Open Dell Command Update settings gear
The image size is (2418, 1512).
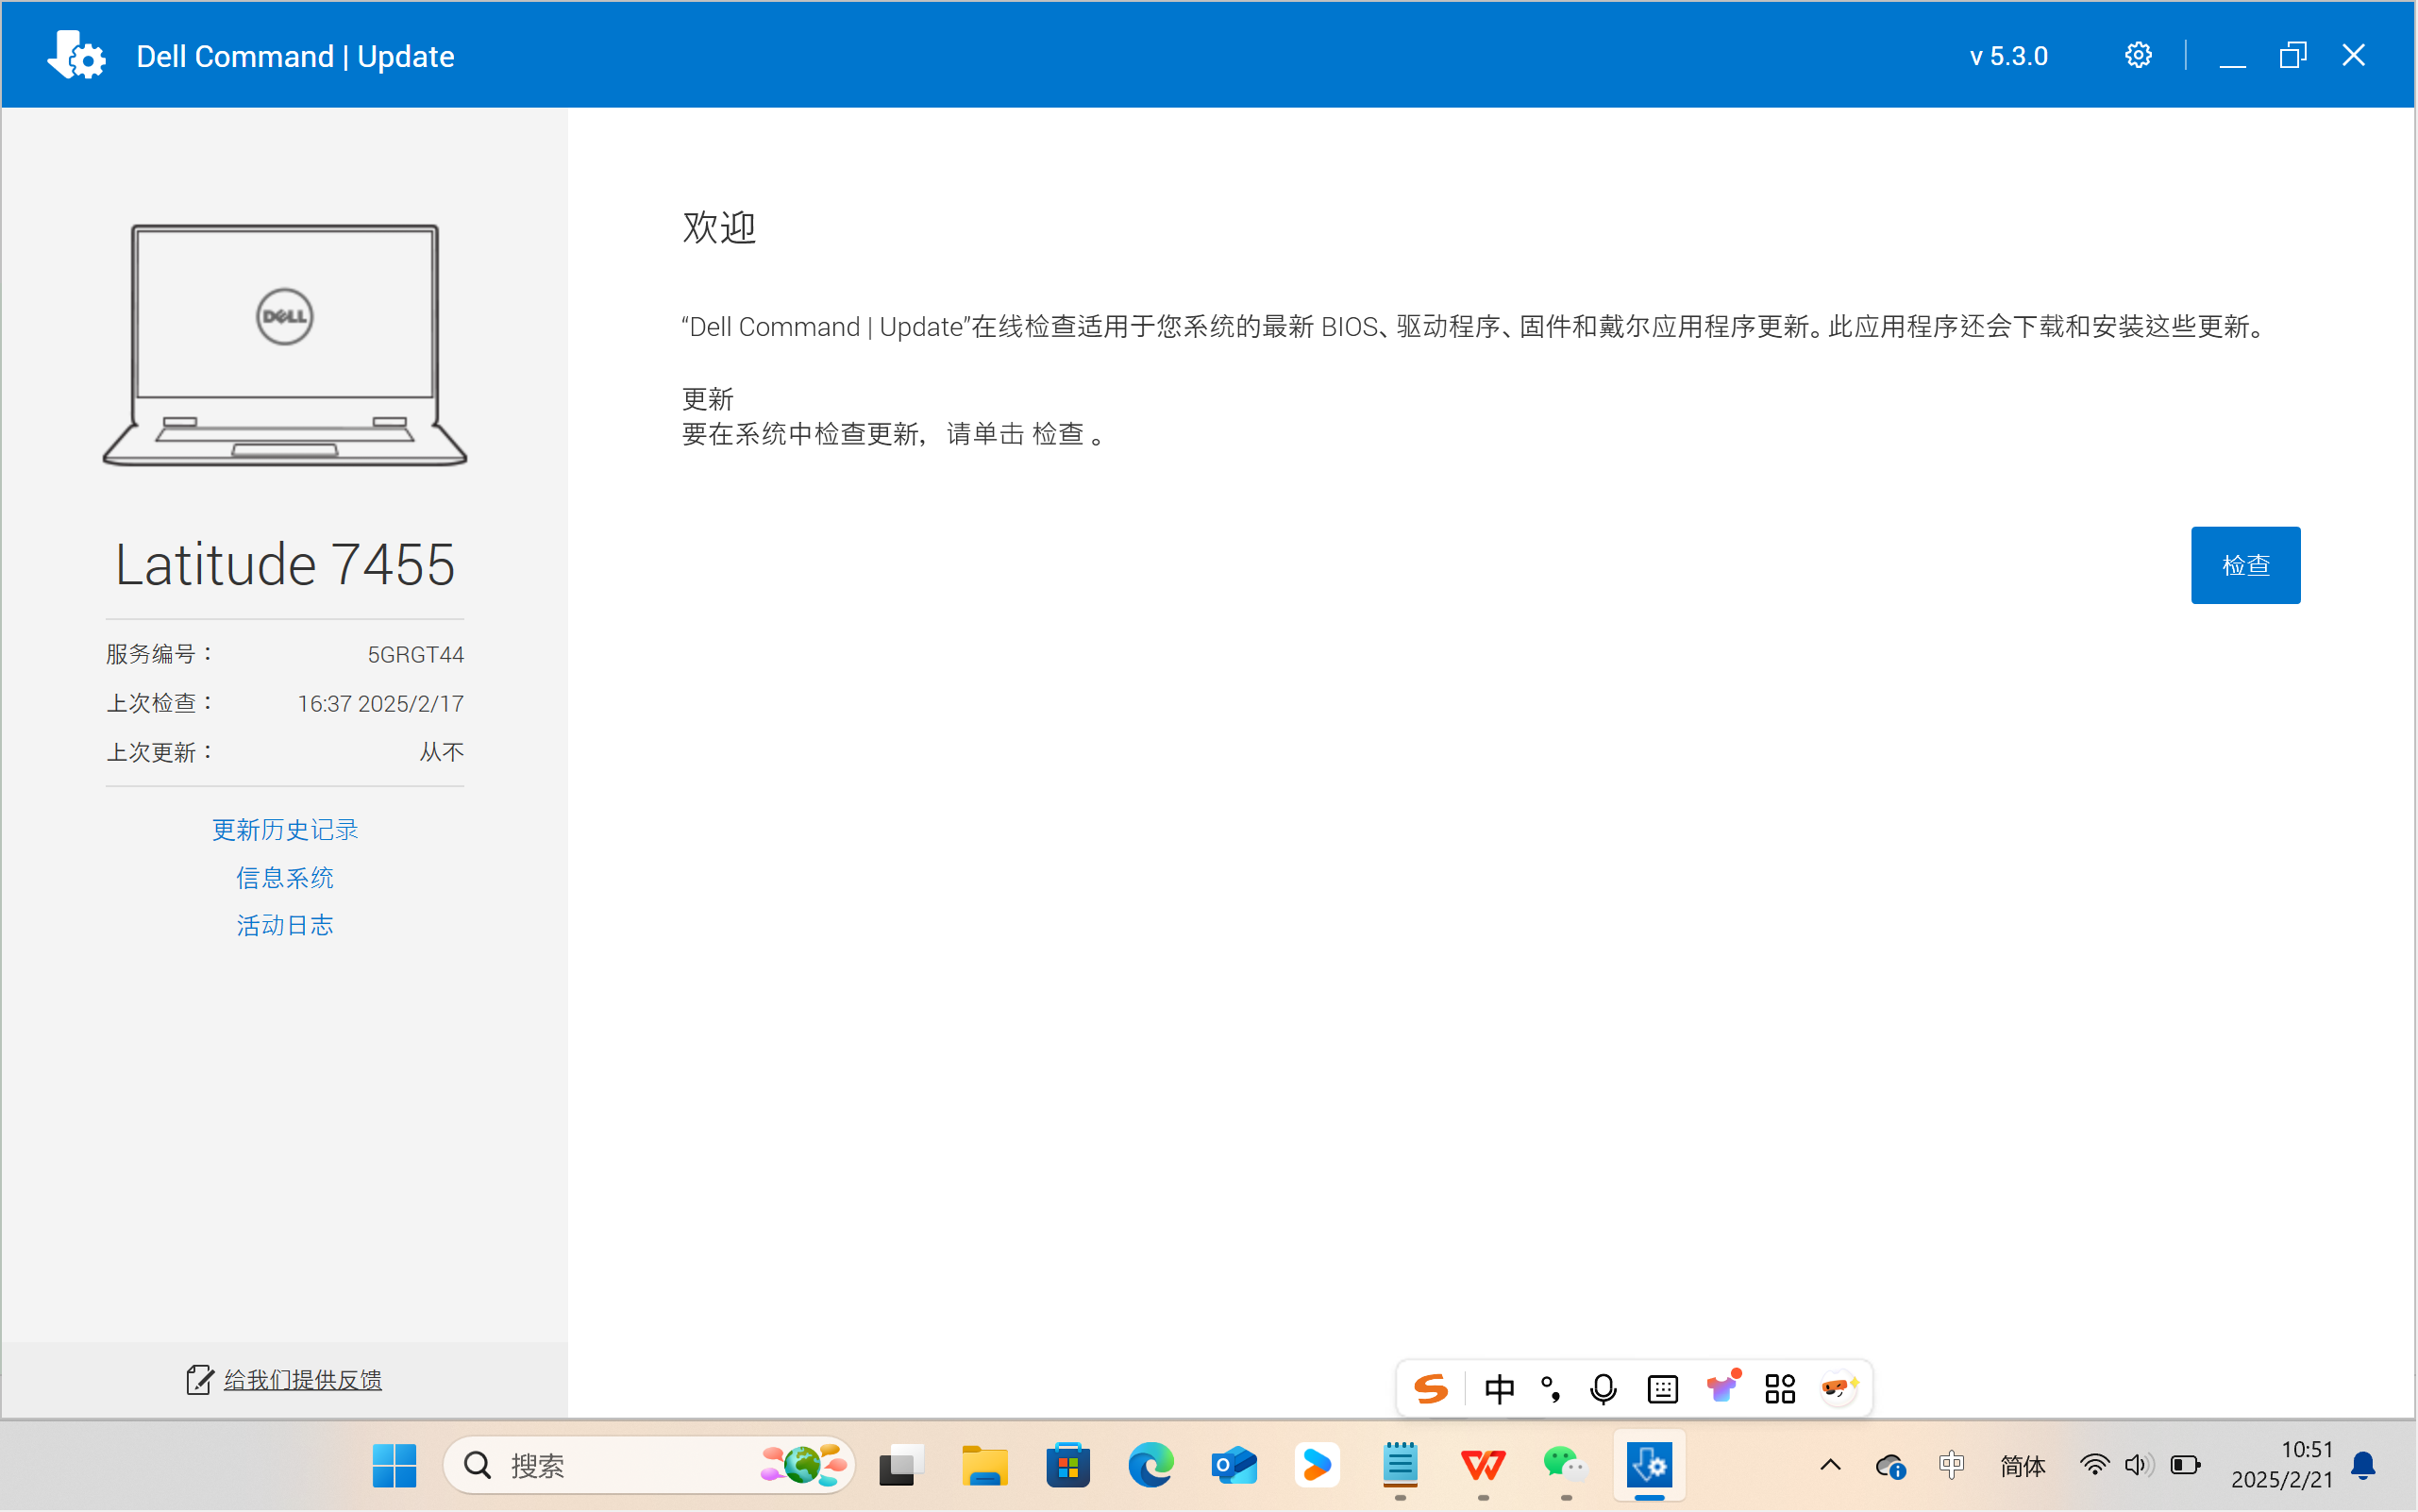point(2137,56)
